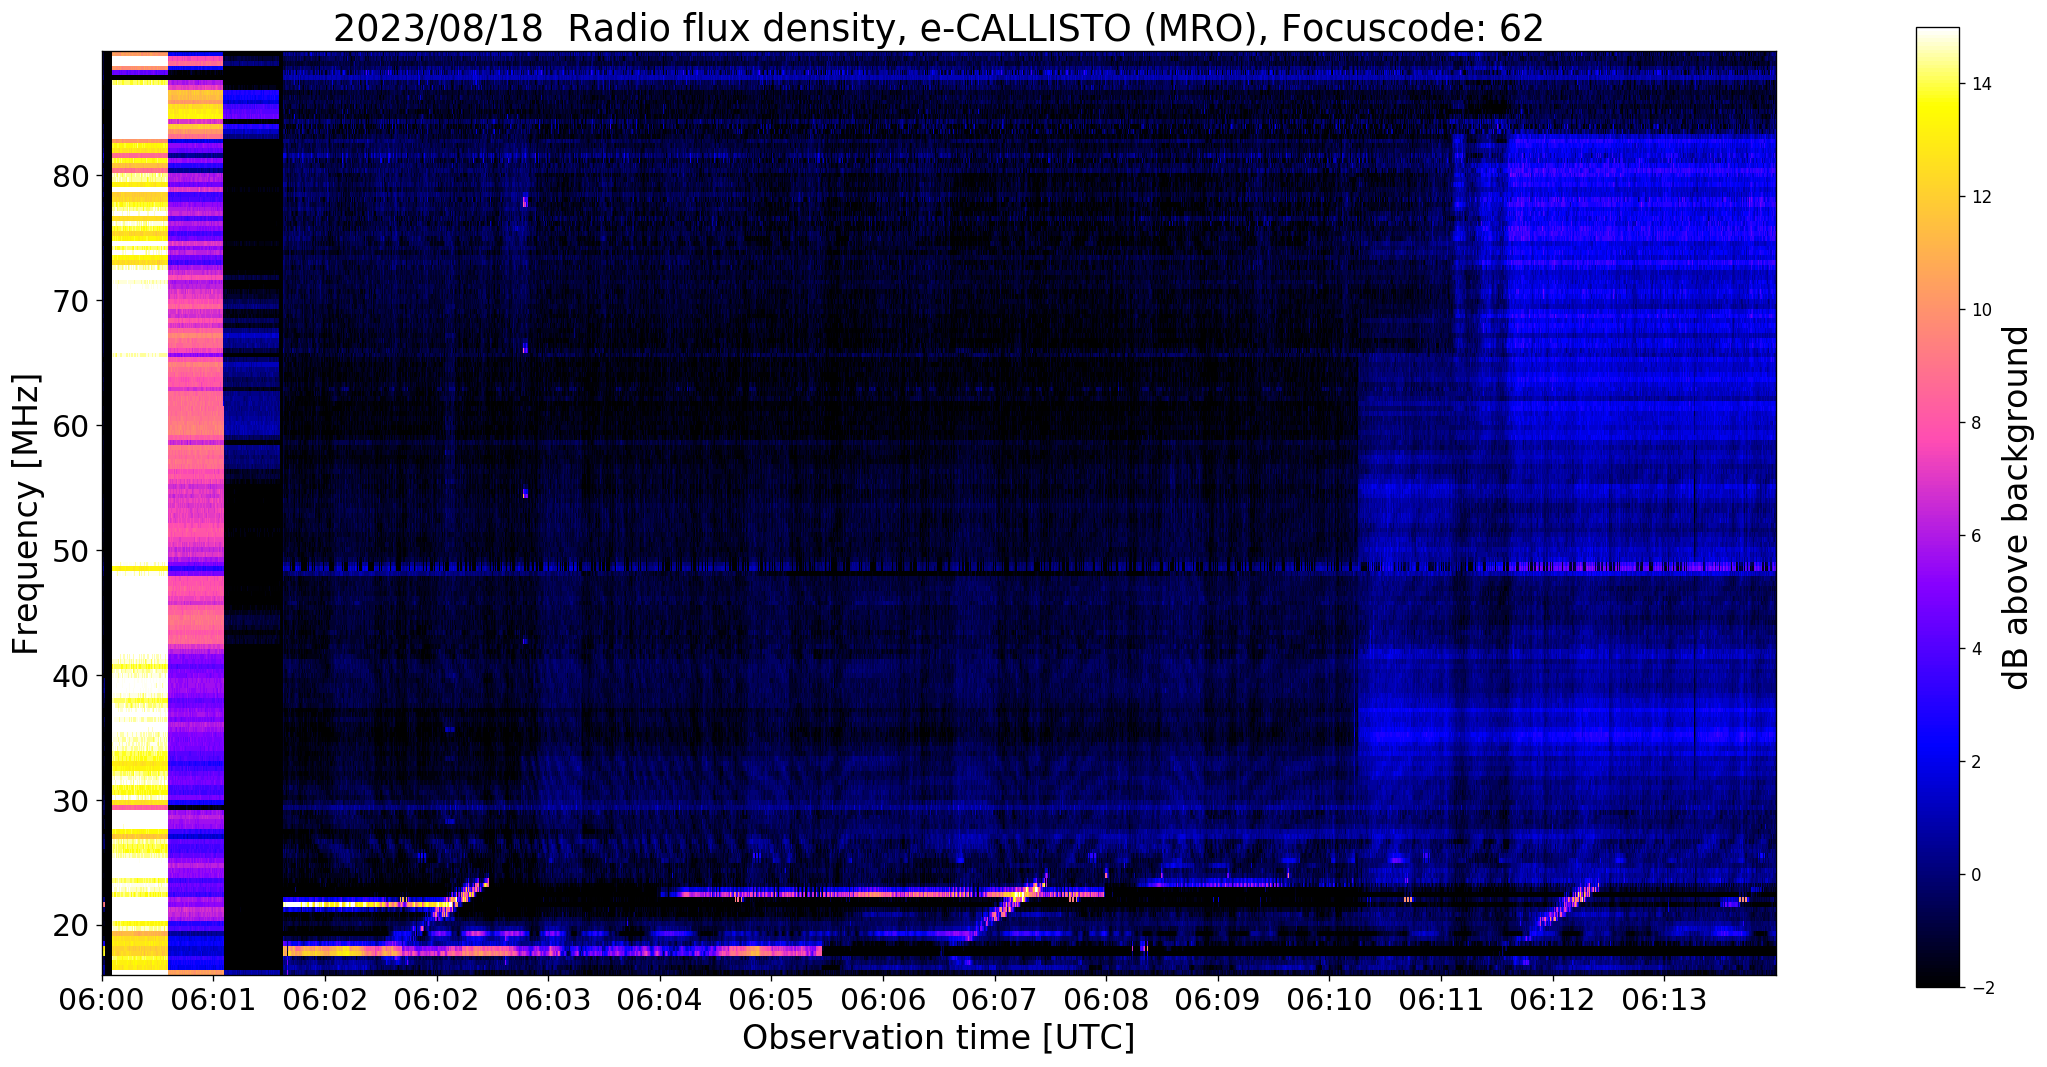This screenshot has height=1067, width=2047.
Task: Click the 06:13 time tick label
Action: [1664, 999]
